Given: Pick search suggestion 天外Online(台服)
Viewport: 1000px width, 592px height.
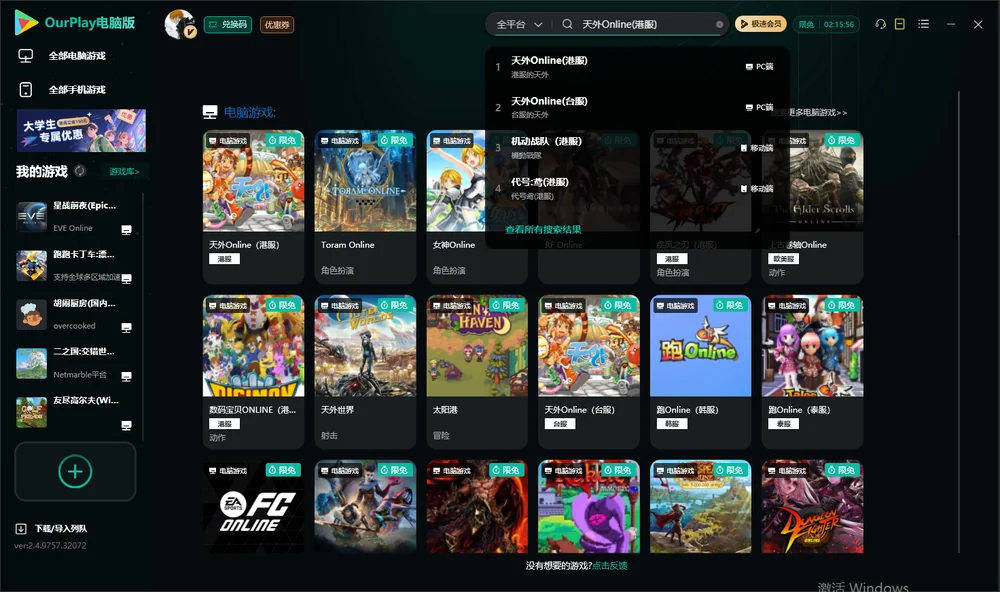Looking at the screenshot, I should (x=637, y=107).
